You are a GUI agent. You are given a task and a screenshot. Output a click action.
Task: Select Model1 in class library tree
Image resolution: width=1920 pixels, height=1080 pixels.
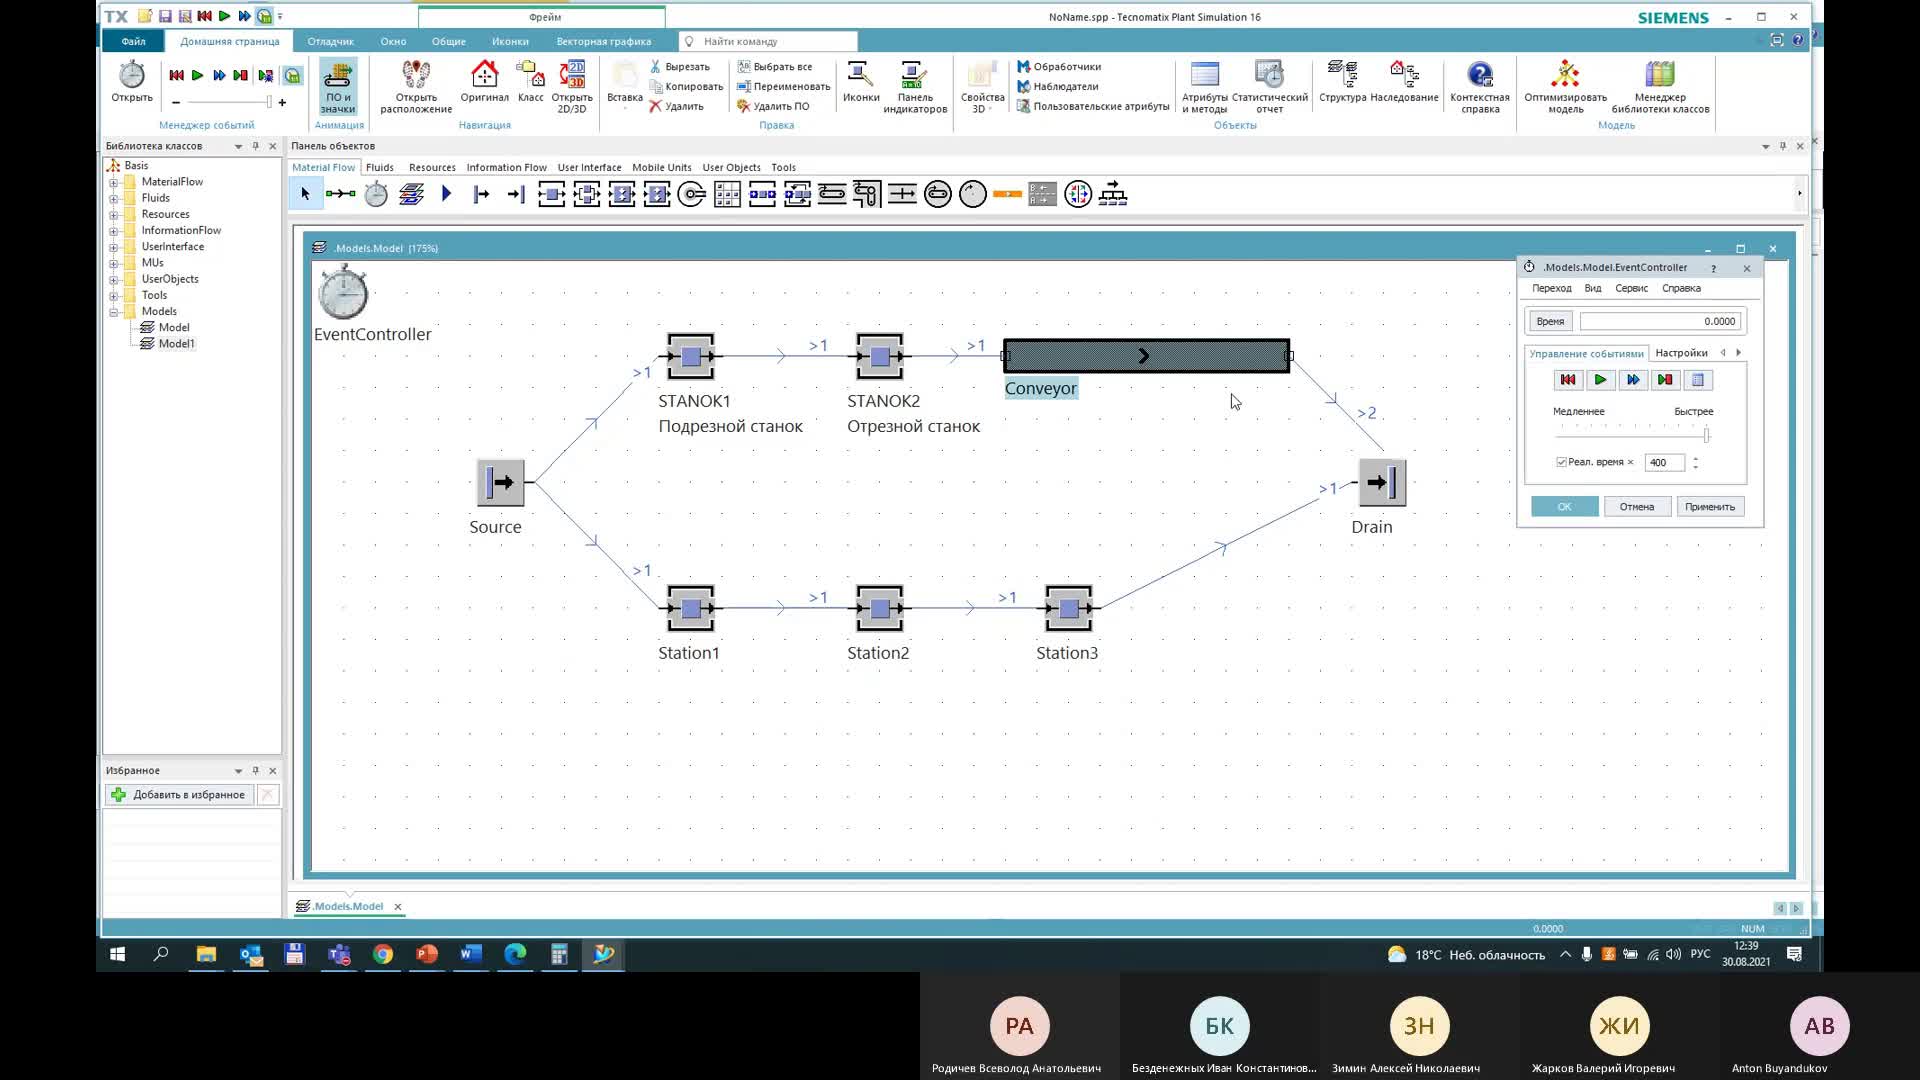[176, 344]
